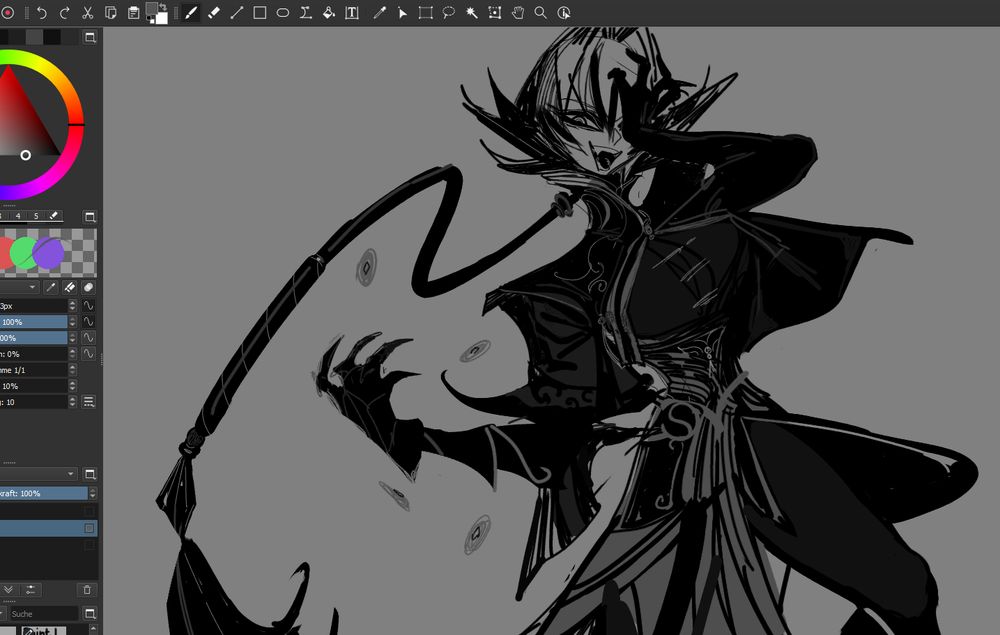Adjust spinner of the 1/1 row

click(x=72, y=370)
